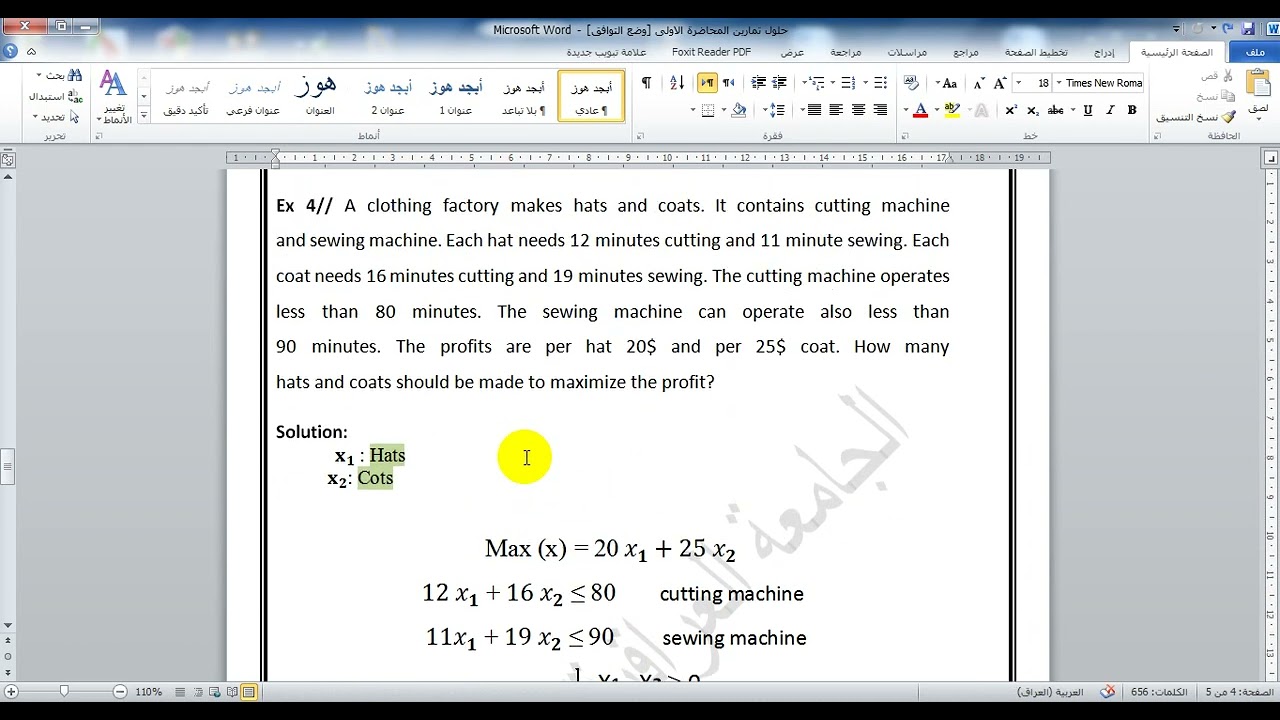This screenshot has height=720, width=1280.
Task: Expand the Borders dropdown arrow
Action: 692,110
